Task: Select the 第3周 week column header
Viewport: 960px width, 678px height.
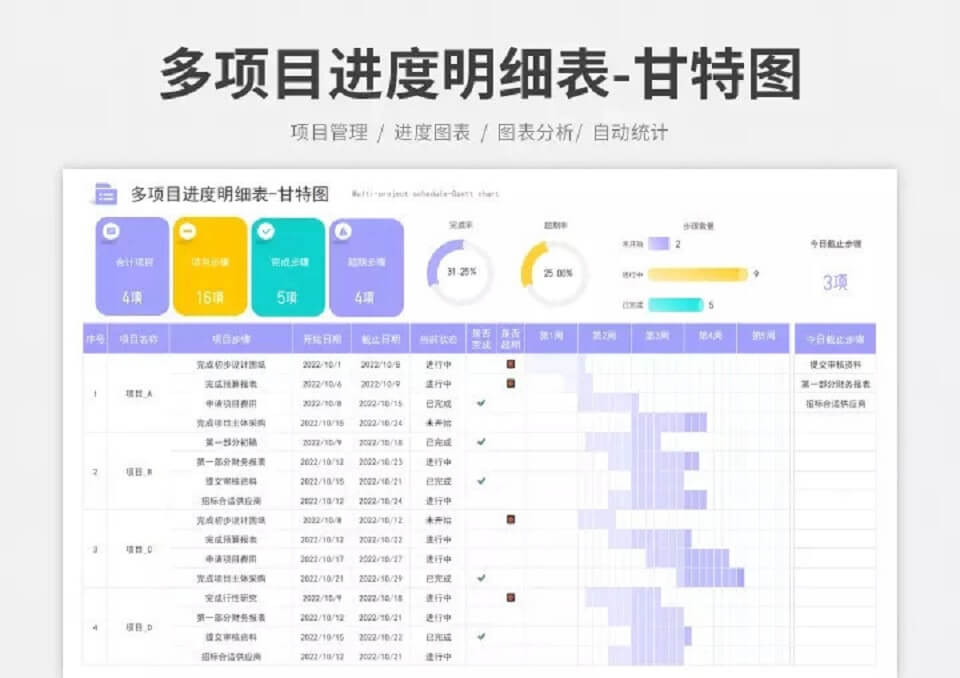Action: pyautogui.click(x=657, y=337)
